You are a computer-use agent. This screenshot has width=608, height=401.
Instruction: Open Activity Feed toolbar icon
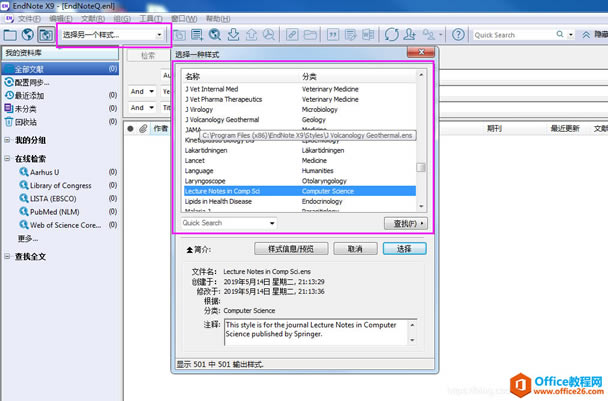[x=429, y=35]
